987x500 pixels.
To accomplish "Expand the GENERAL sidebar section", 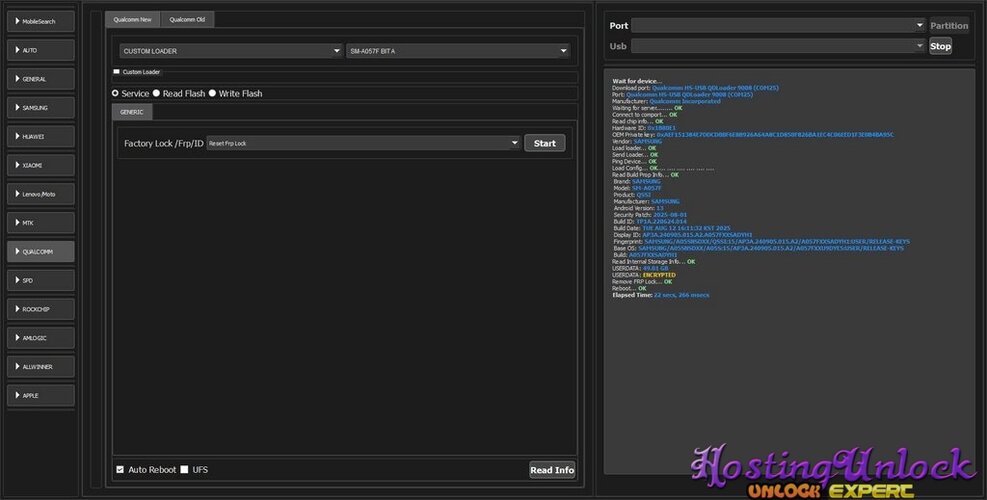I will pyautogui.click(x=40, y=79).
